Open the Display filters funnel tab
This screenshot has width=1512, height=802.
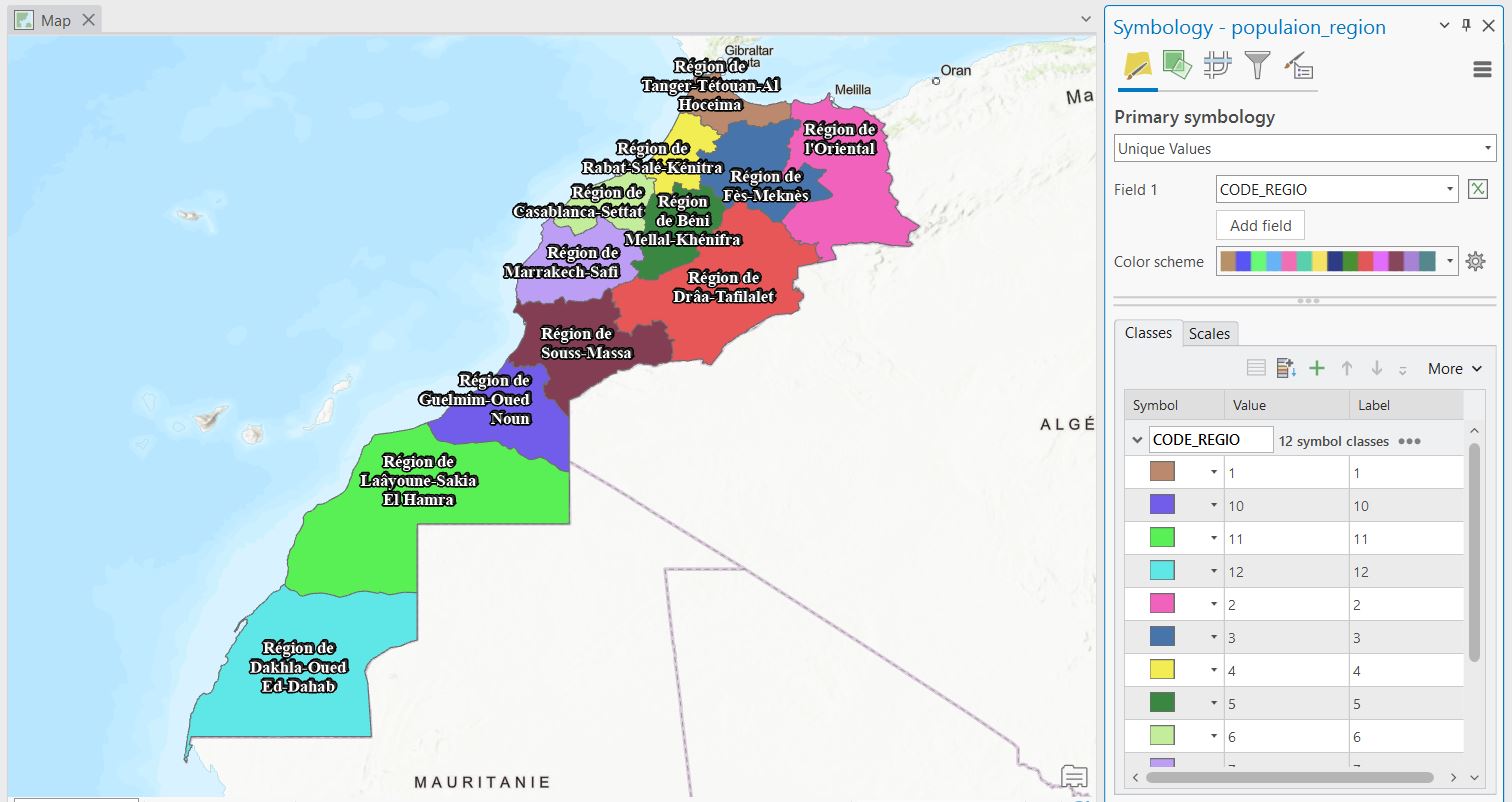(1257, 66)
